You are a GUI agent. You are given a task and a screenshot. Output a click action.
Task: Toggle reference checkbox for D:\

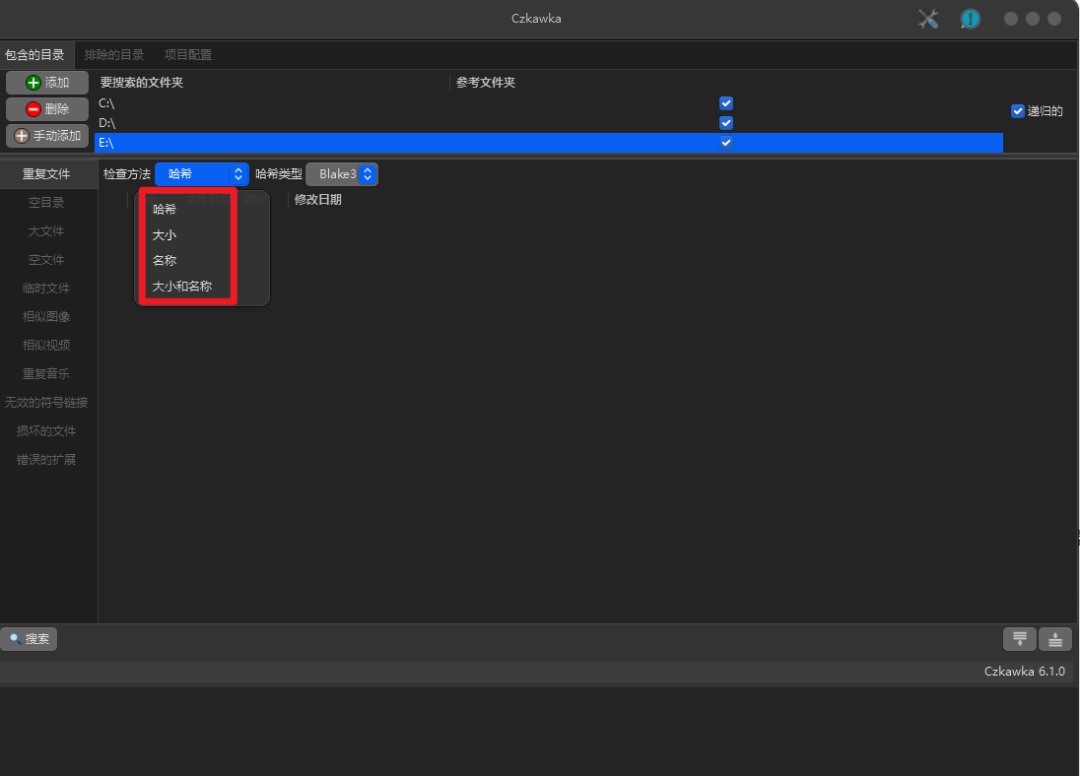(726, 123)
